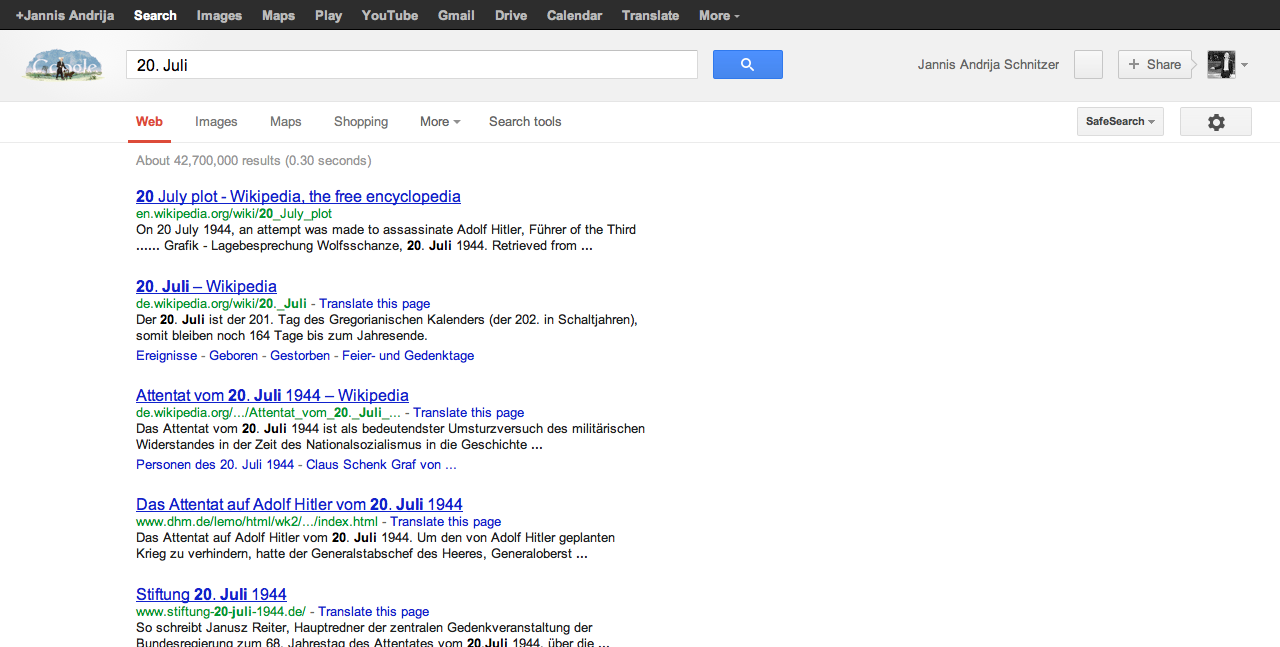Focus the search box containing 20. Juli
Image resolution: width=1280 pixels, height=647 pixels.
(x=411, y=65)
